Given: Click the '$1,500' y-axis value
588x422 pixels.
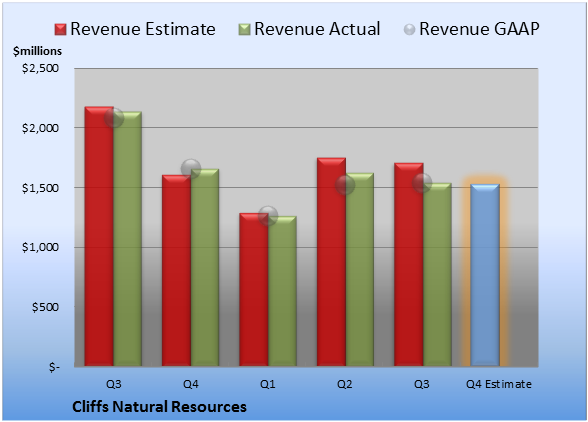Looking at the screenshot, I should click(40, 188).
